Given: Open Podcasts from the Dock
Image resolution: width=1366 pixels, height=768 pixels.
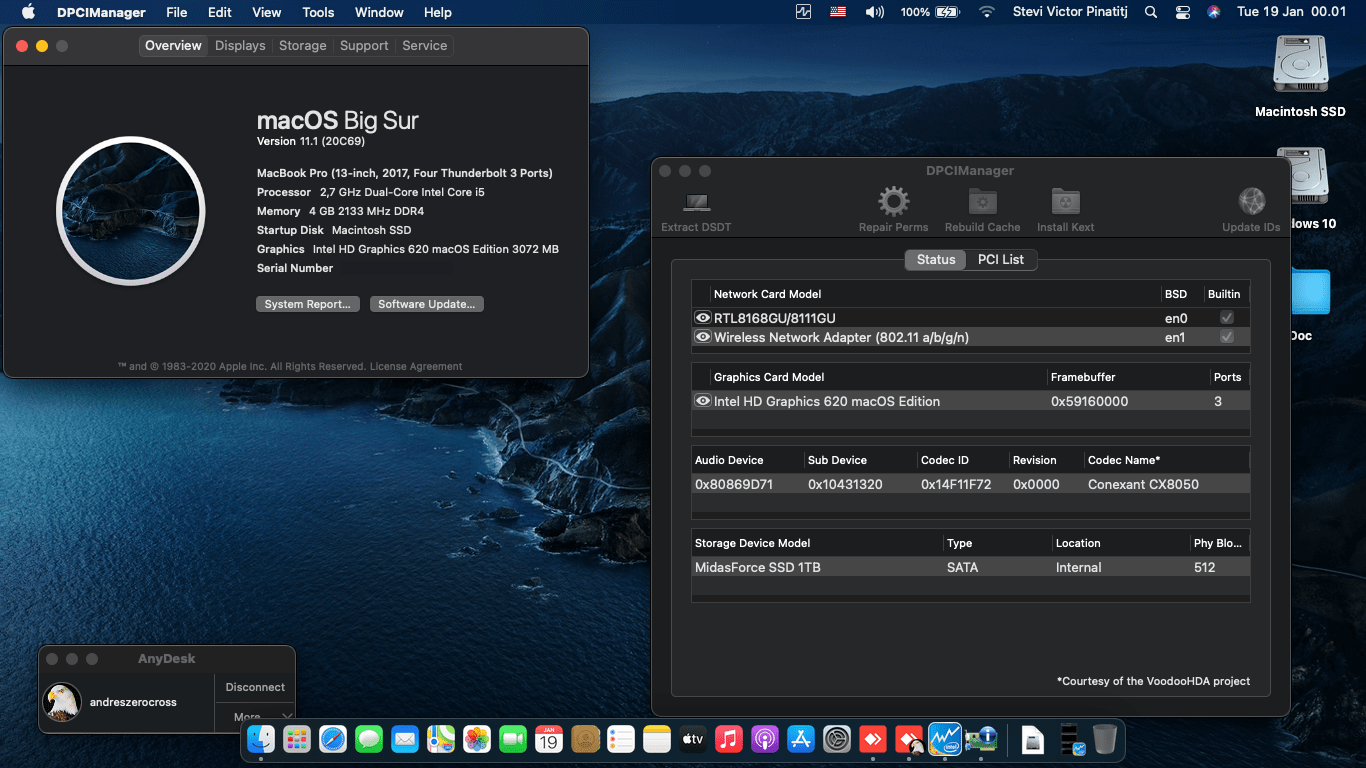Looking at the screenshot, I should [765, 739].
